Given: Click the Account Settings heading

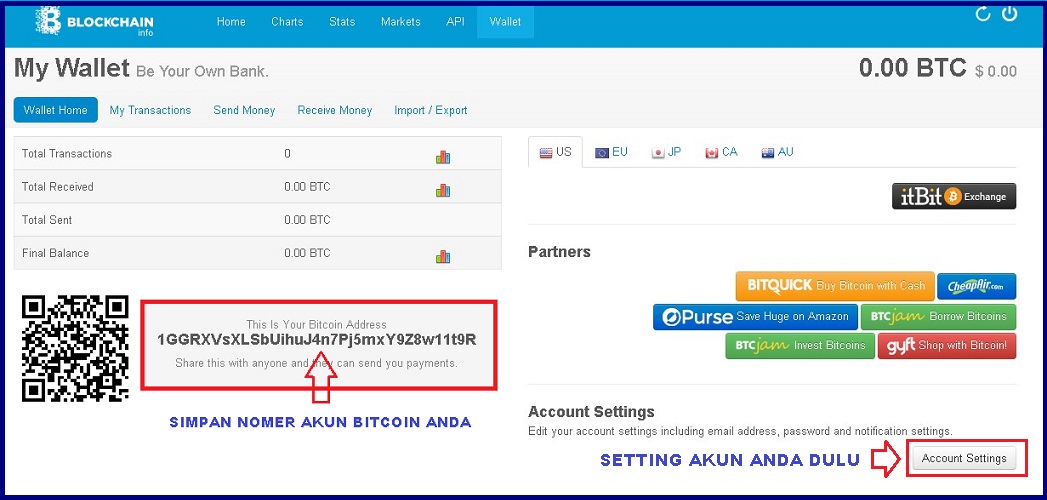Looking at the screenshot, I should tap(592, 412).
